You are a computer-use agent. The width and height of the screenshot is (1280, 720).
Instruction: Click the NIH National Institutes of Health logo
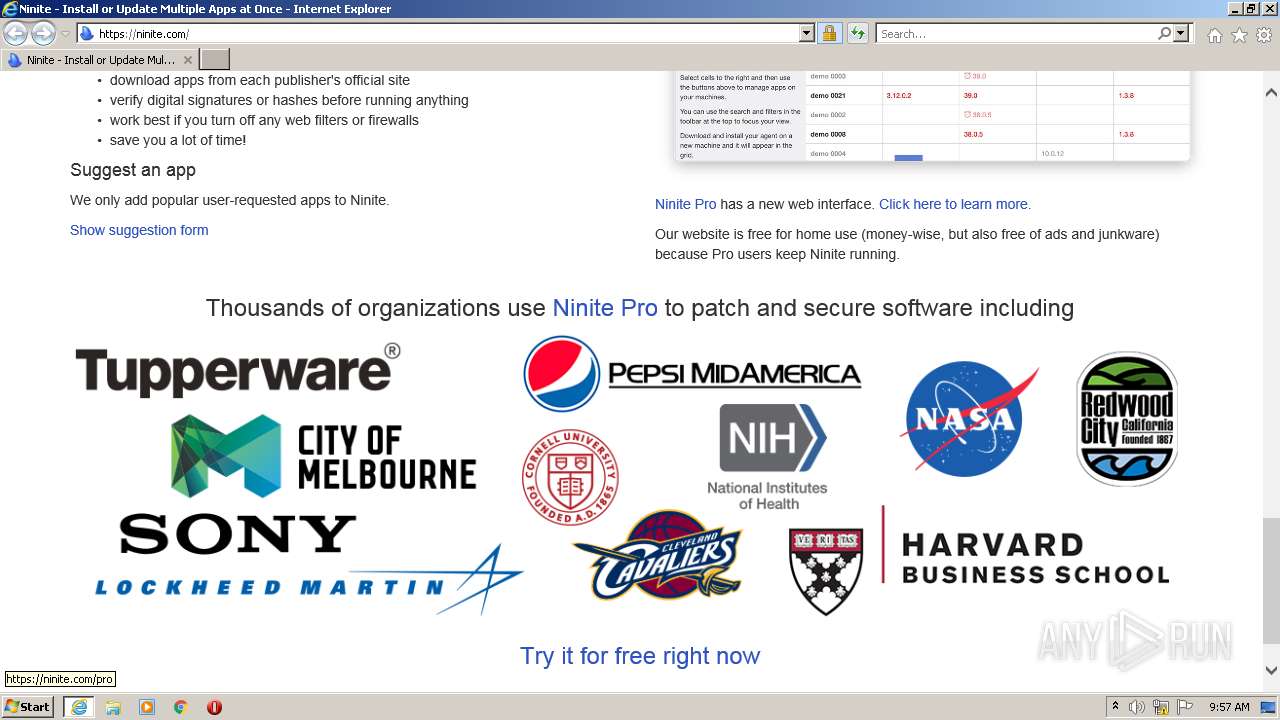tap(768, 456)
